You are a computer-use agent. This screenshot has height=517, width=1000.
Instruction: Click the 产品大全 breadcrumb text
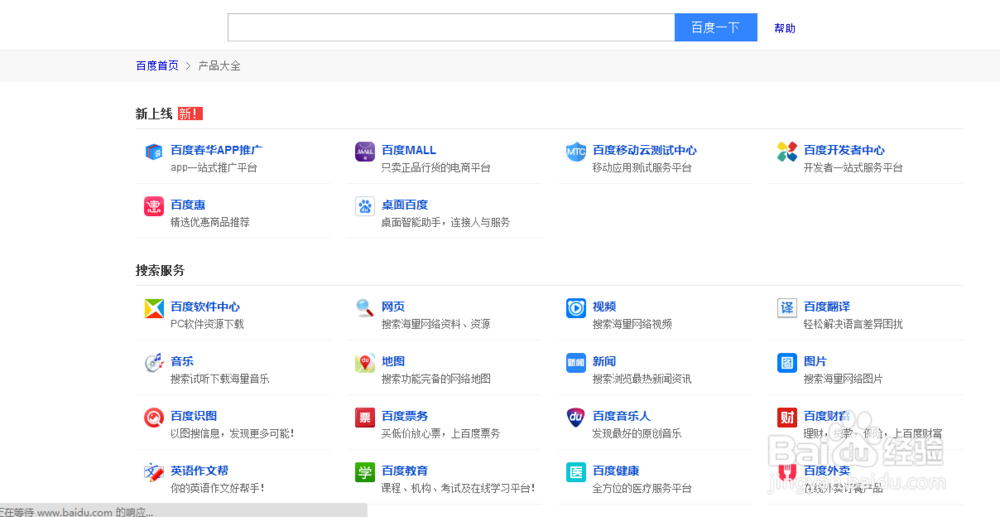point(219,66)
